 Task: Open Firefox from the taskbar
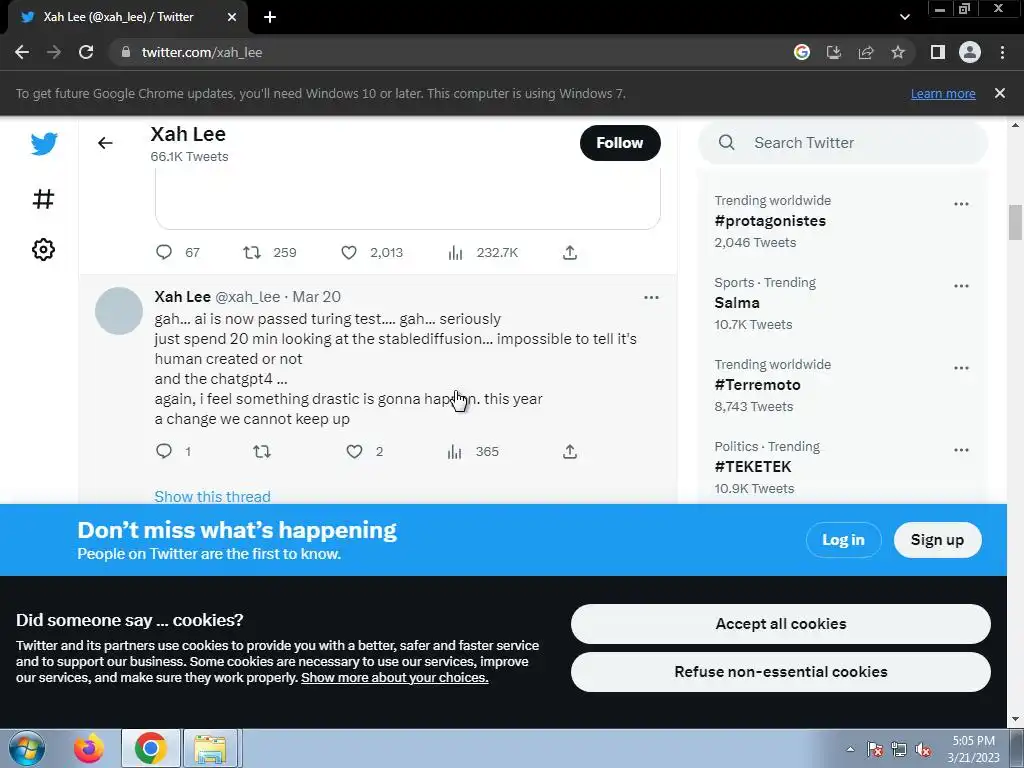point(89,748)
